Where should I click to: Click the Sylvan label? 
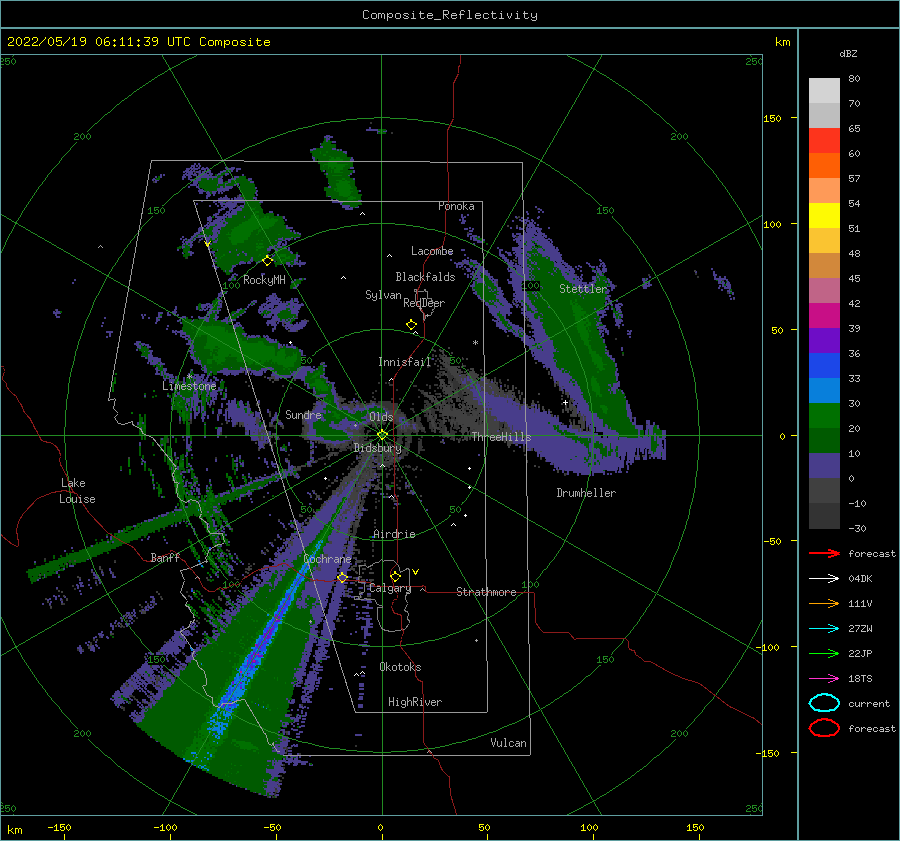point(383,295)
